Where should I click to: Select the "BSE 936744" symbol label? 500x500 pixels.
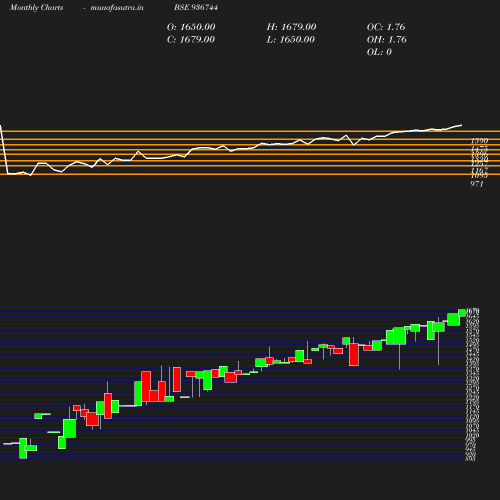pyautogui.click(x=196, y=7)
